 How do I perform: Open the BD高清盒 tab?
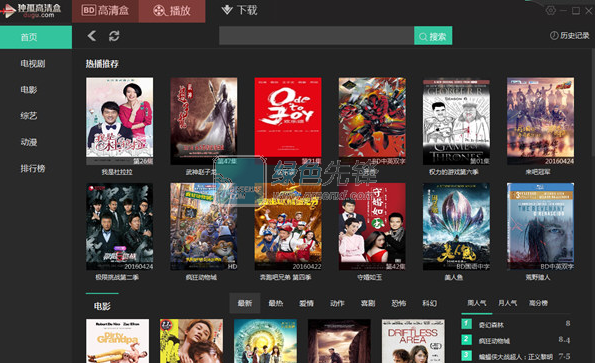pyautogui.click(x=105, y=11)
